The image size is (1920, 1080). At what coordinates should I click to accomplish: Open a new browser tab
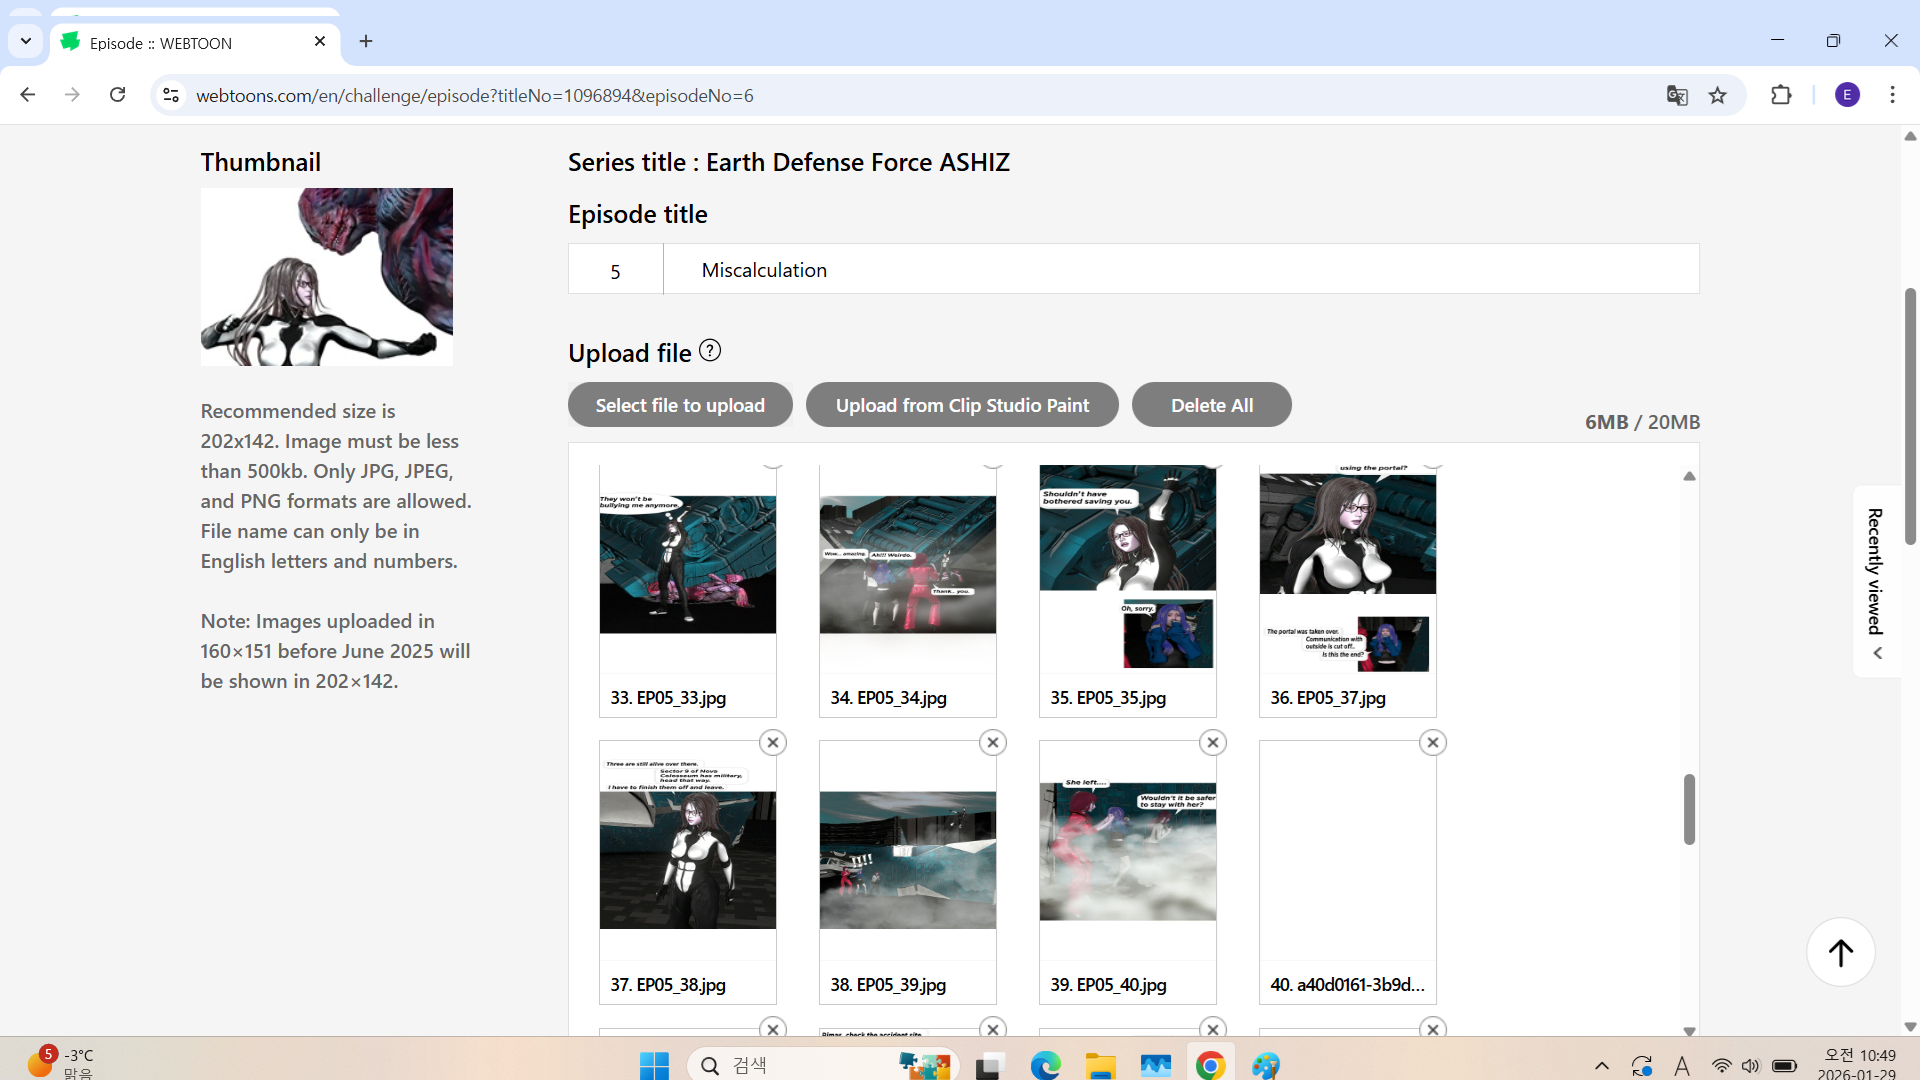click(x=366, y=41)
